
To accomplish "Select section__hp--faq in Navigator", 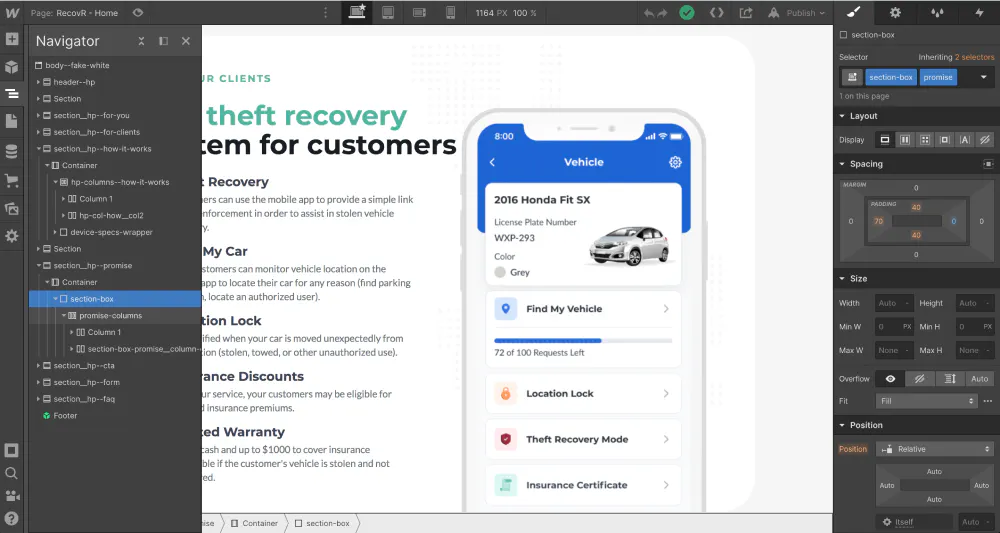I will (x=84, y=398).
